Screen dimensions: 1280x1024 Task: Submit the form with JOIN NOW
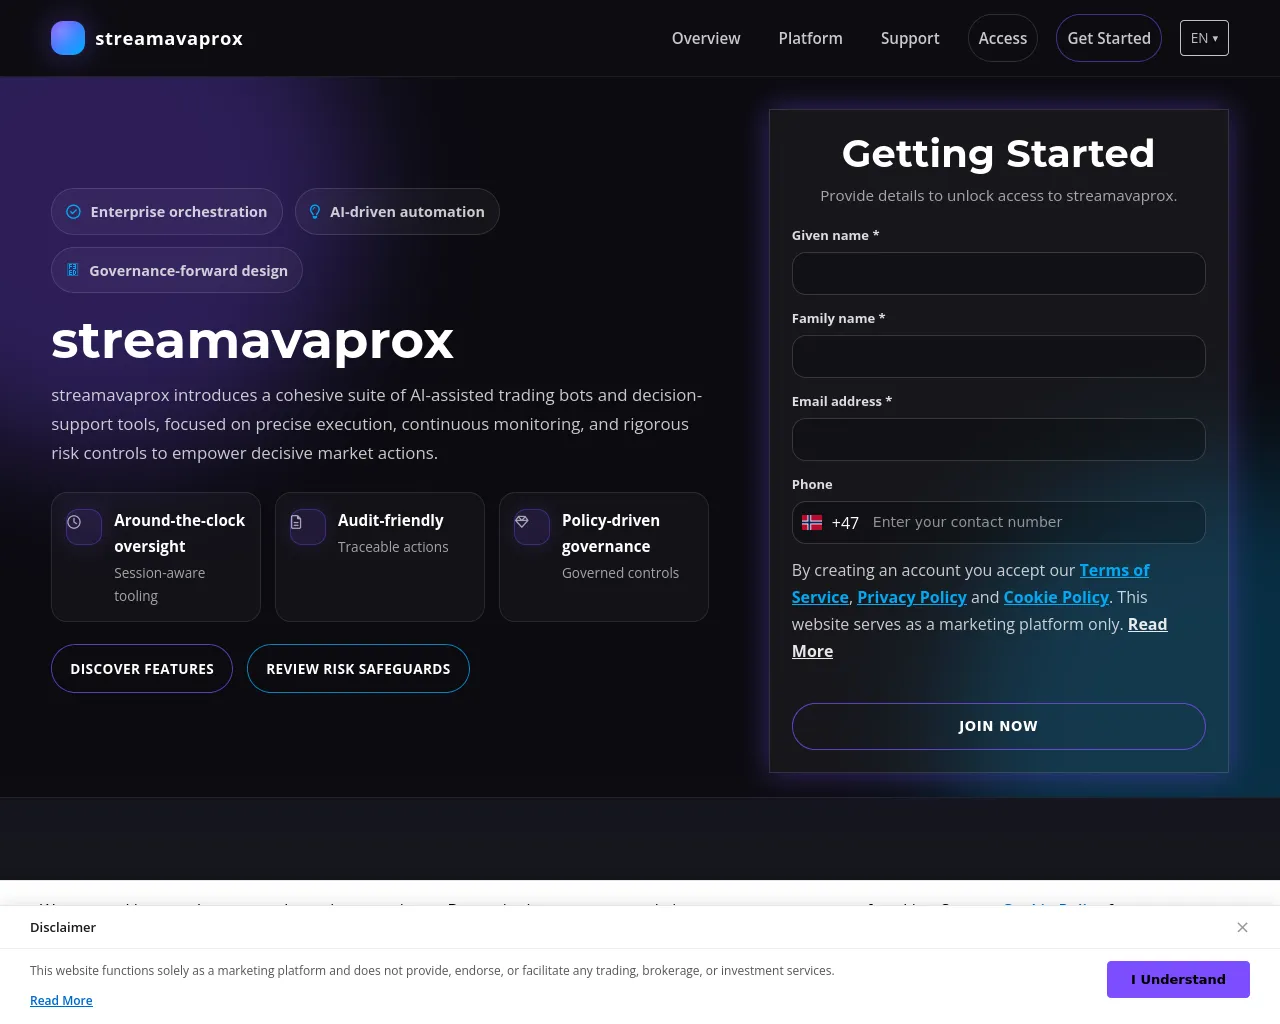coord(998,726)
